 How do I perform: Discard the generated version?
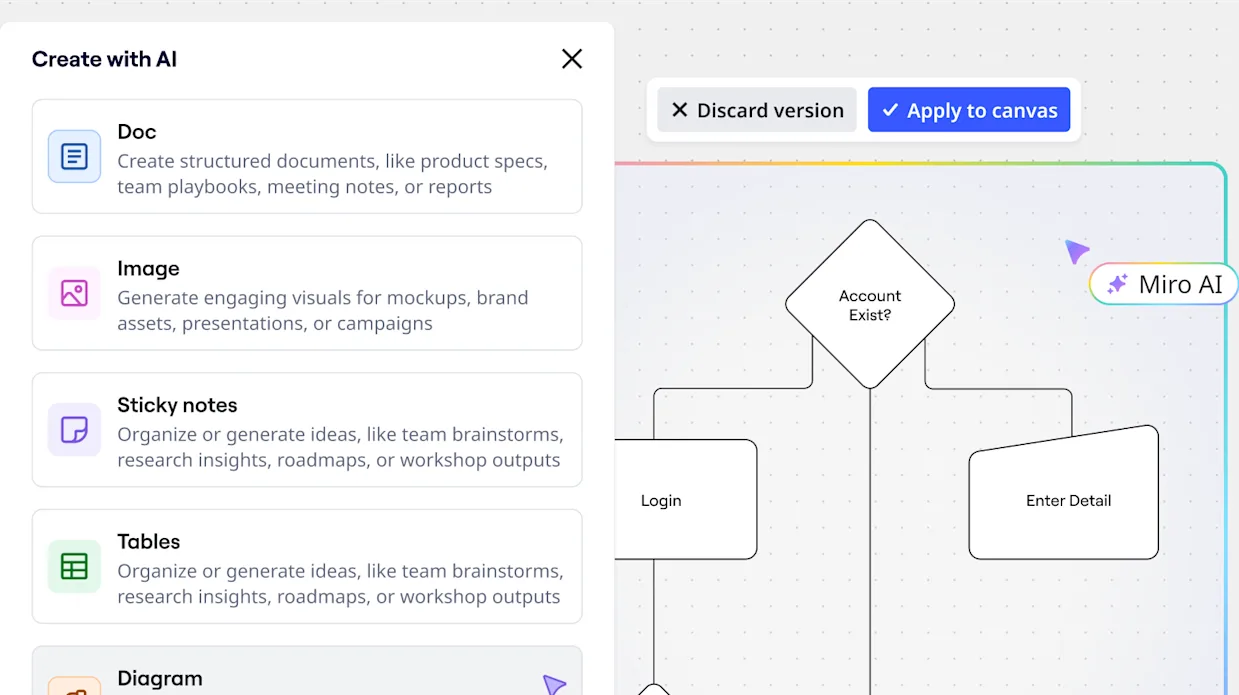757,110
